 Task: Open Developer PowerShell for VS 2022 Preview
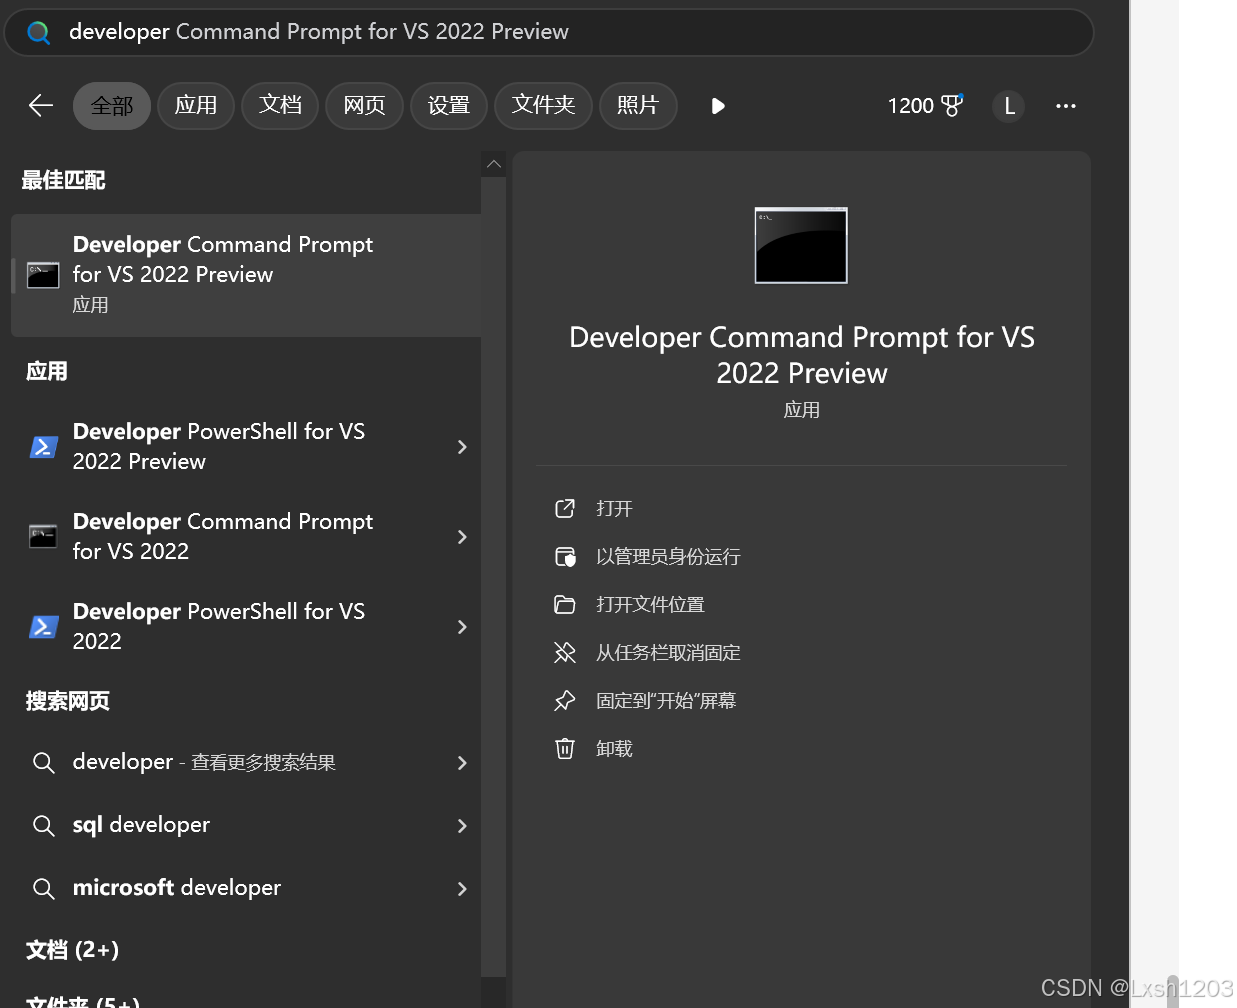click(246, 446)
